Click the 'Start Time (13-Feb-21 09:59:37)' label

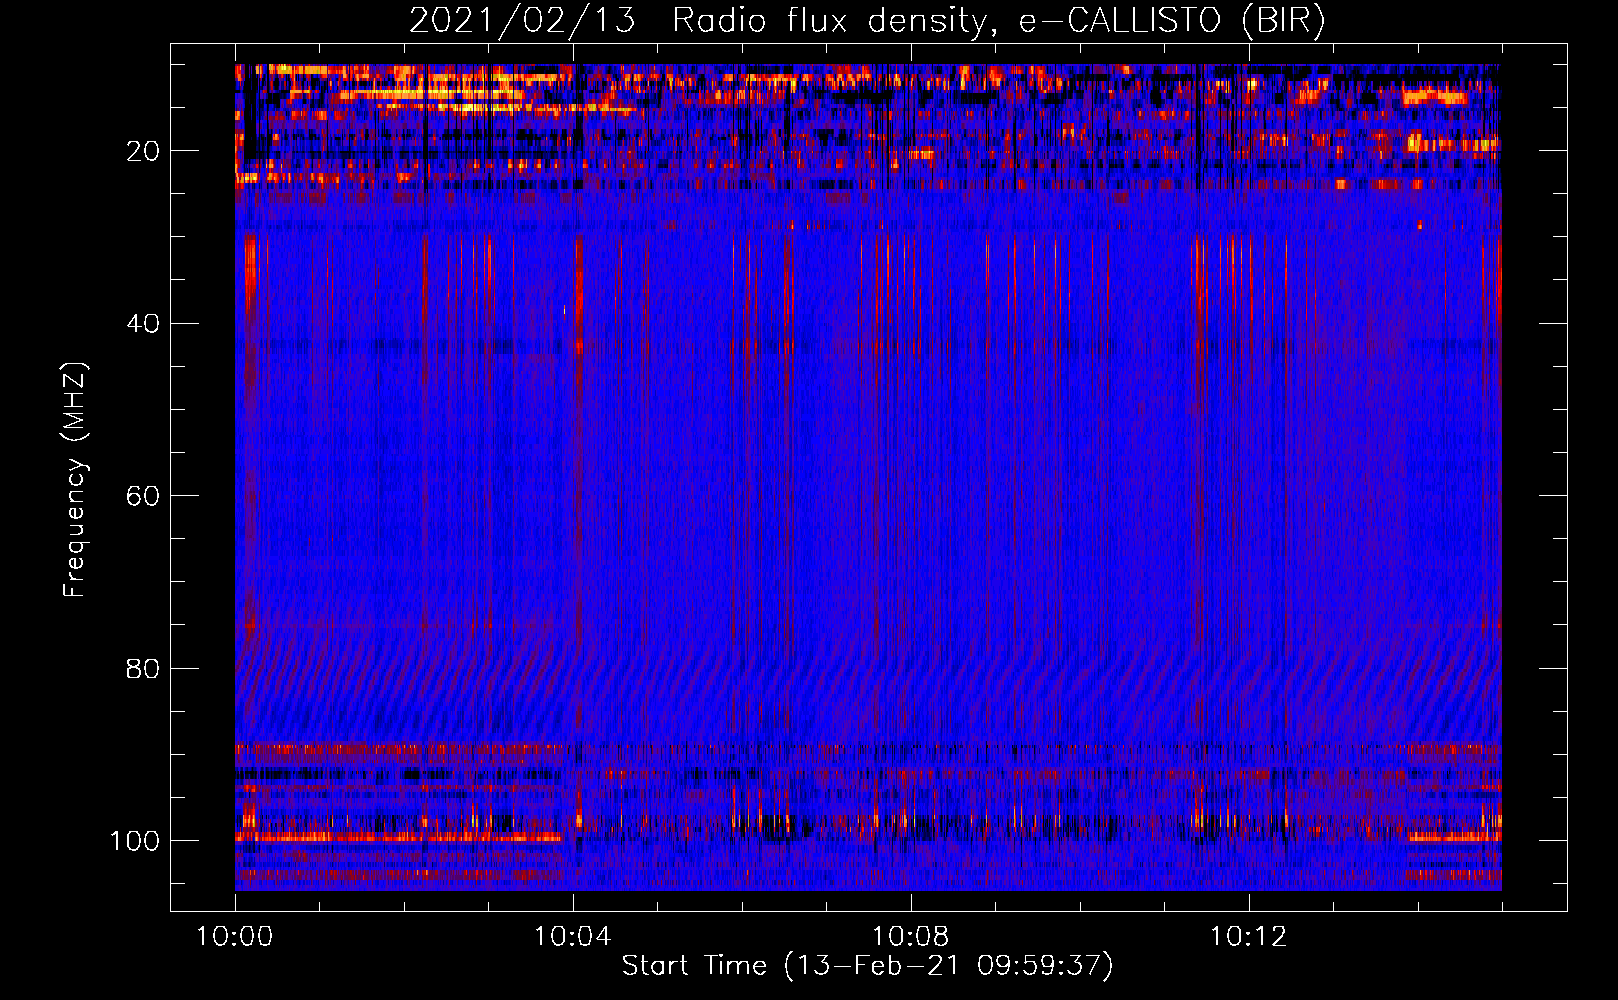click(x=867, y=966)
